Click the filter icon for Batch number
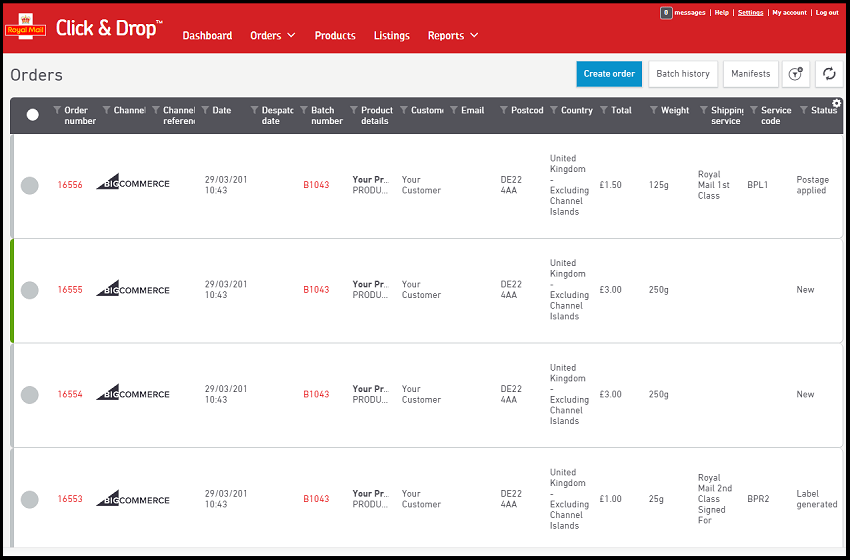This screenshot has width=850, height=560. pos(304,110)
